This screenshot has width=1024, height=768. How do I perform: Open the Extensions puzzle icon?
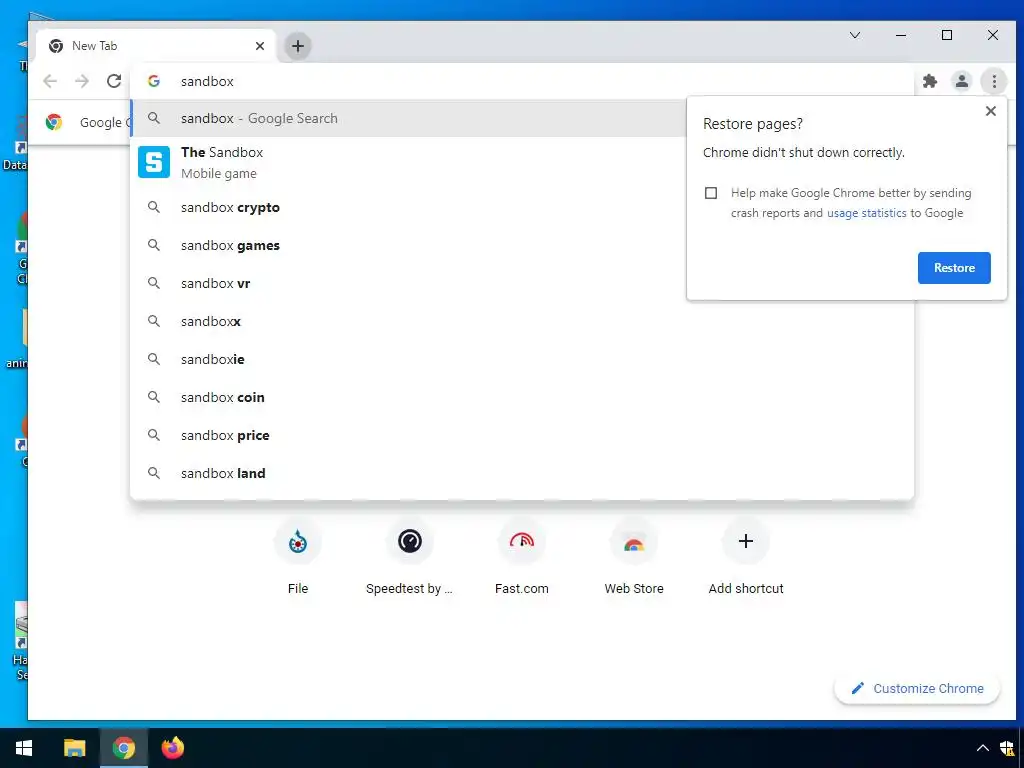930,81
